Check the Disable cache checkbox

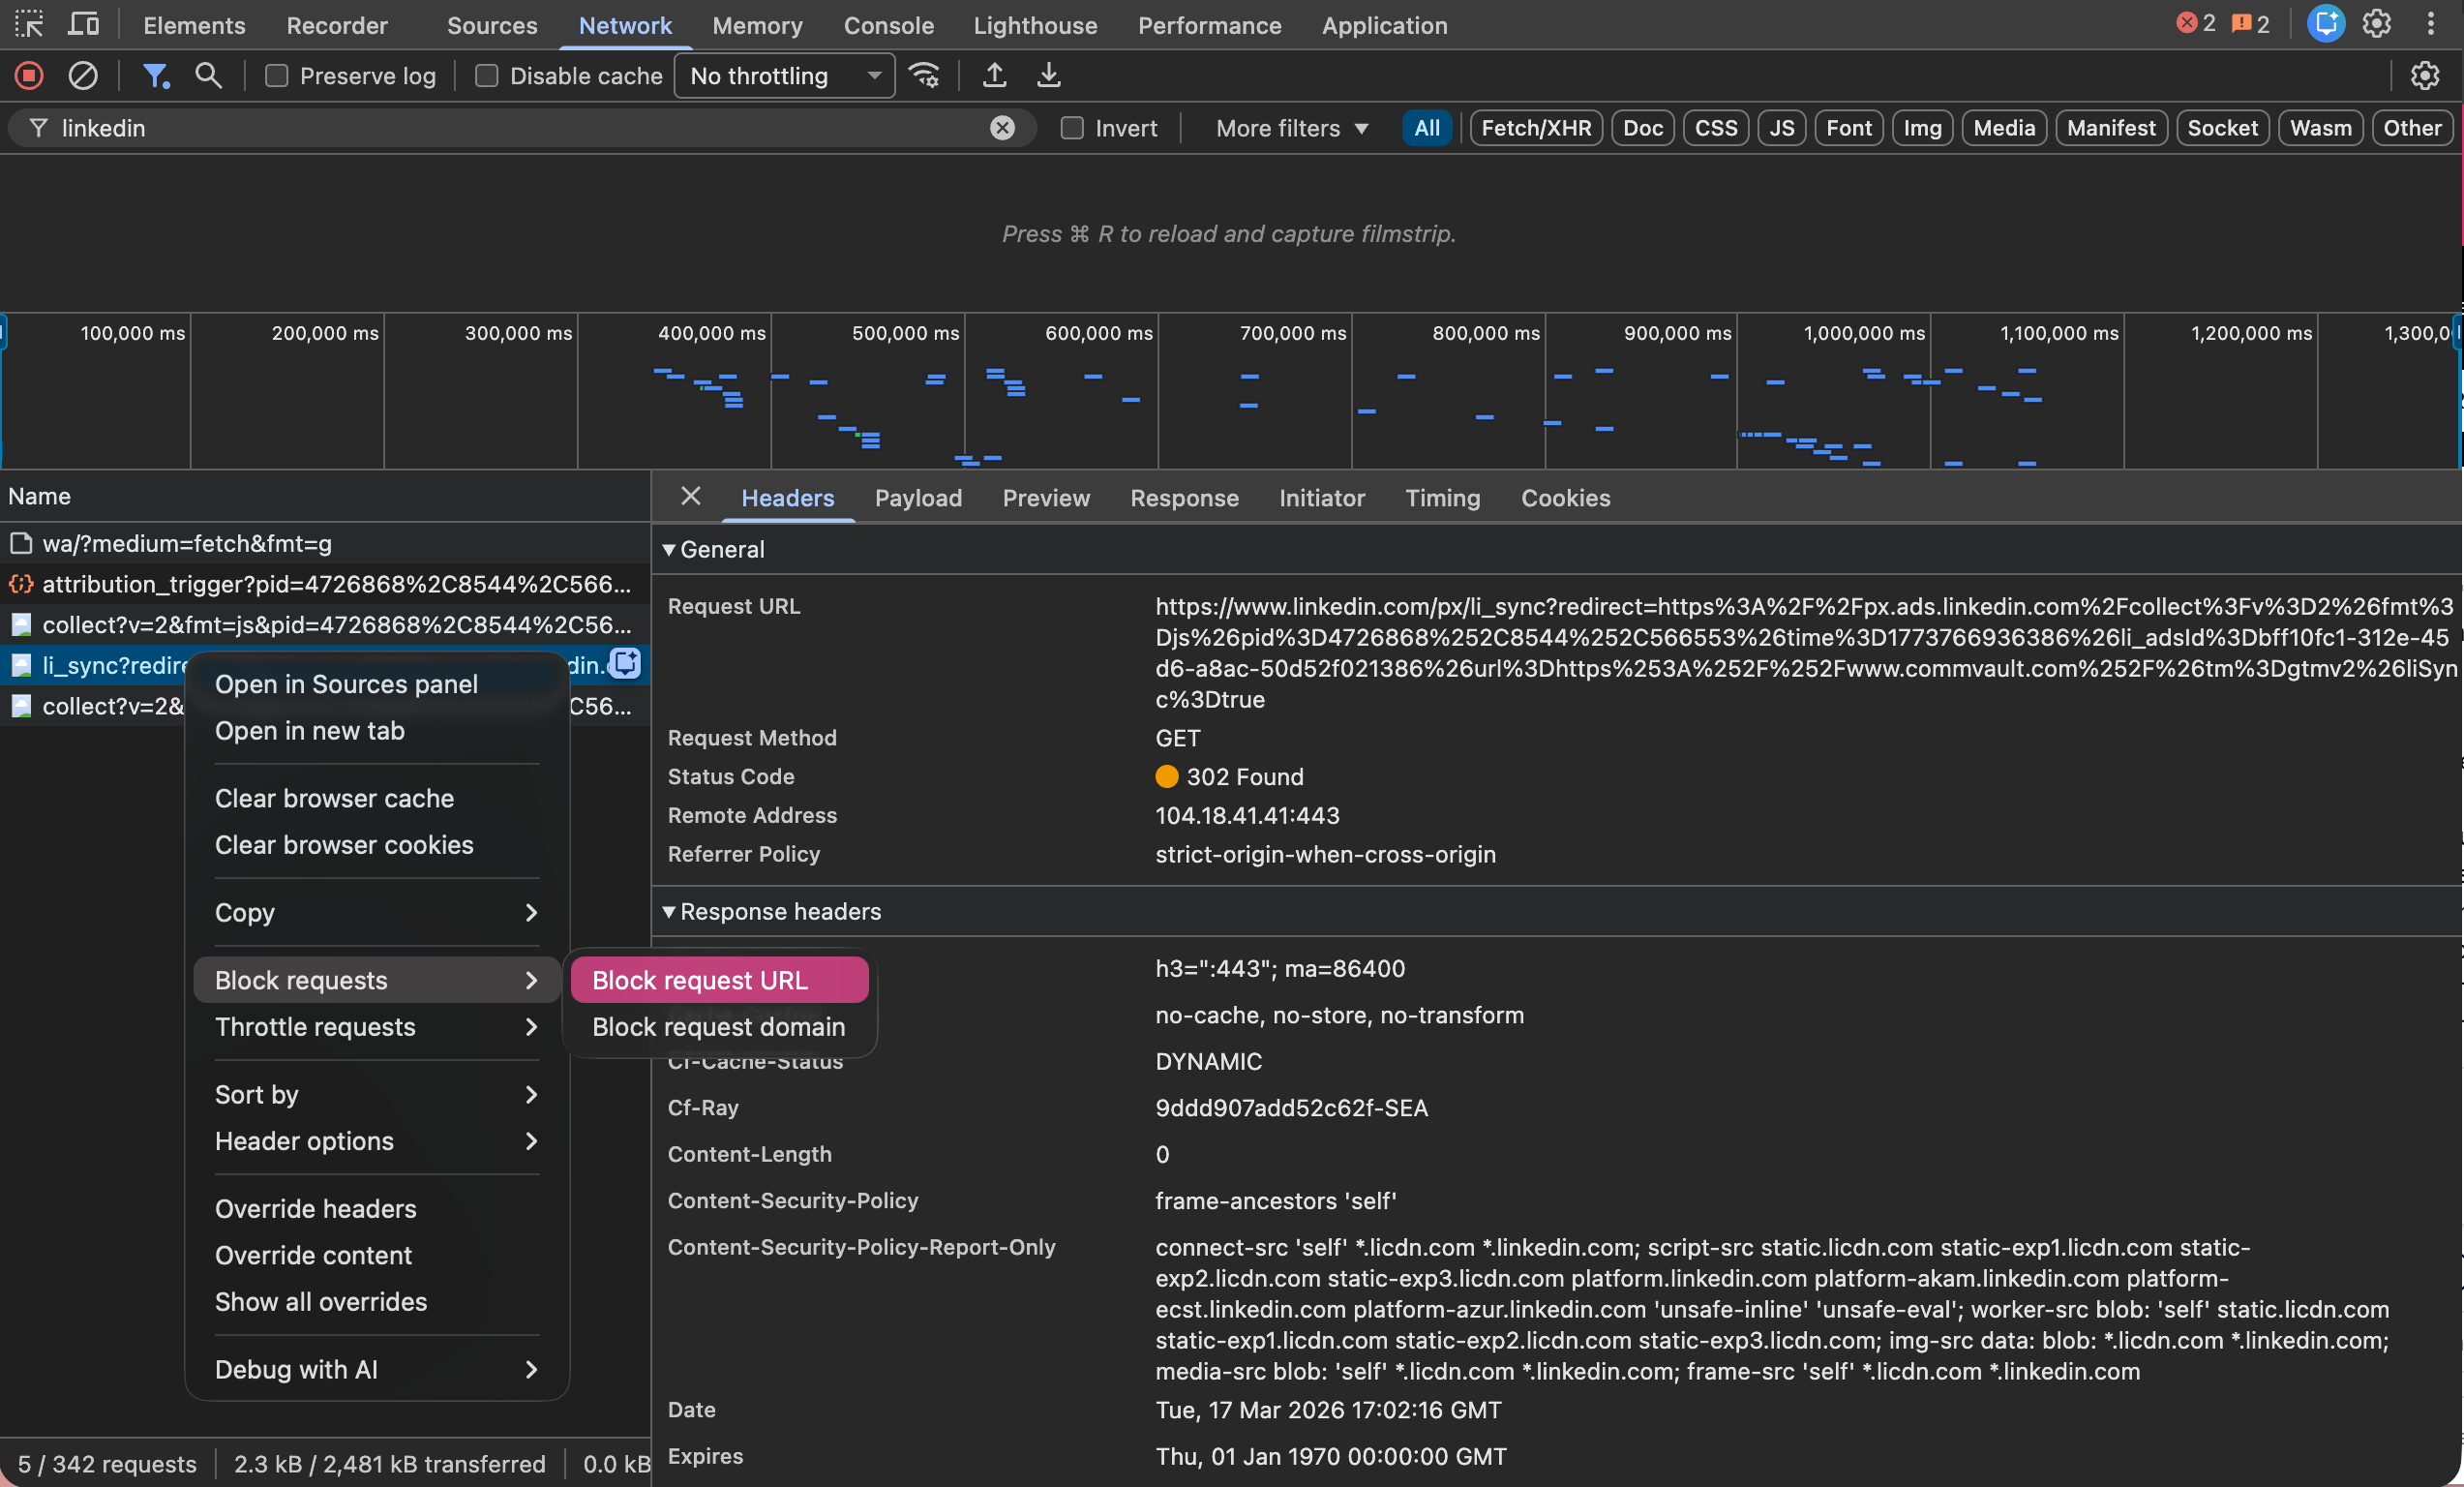[487, 76]
